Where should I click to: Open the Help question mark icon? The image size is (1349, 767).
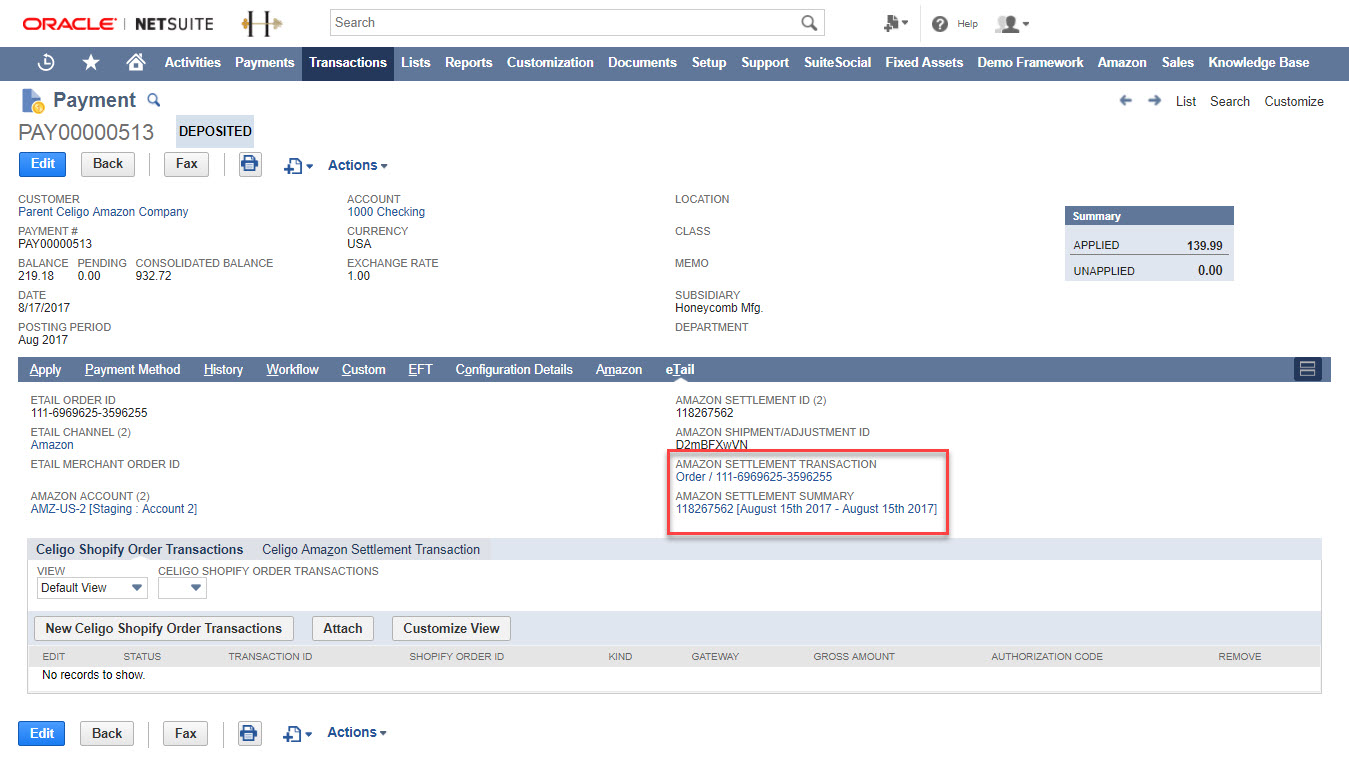(x=940, y=24)
